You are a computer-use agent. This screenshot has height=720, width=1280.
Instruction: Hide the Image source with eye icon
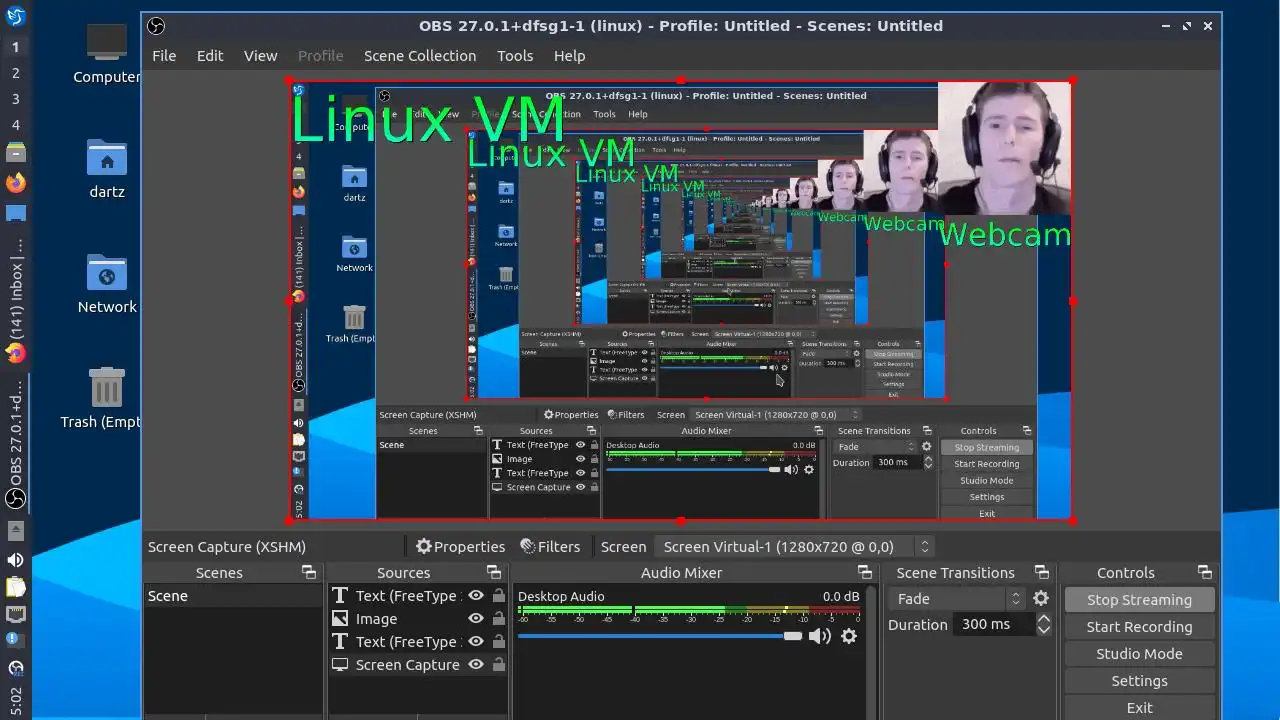476,618
